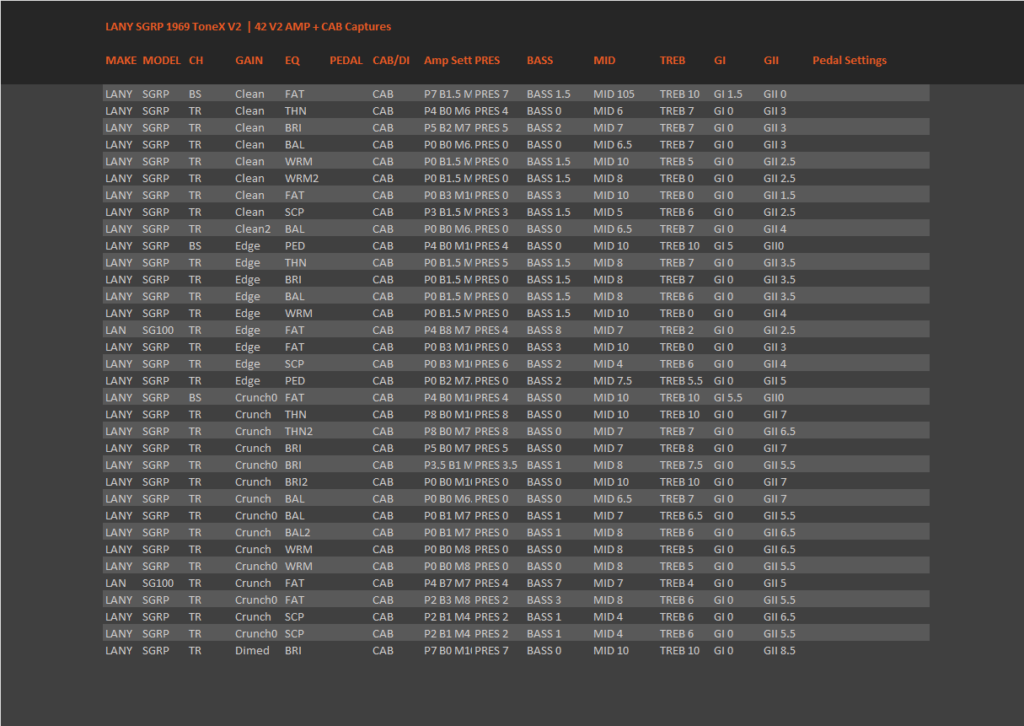The height and width of the screenshot is (726, 1024).
Task: Click the BASS column header
Action: pos(539,60)
